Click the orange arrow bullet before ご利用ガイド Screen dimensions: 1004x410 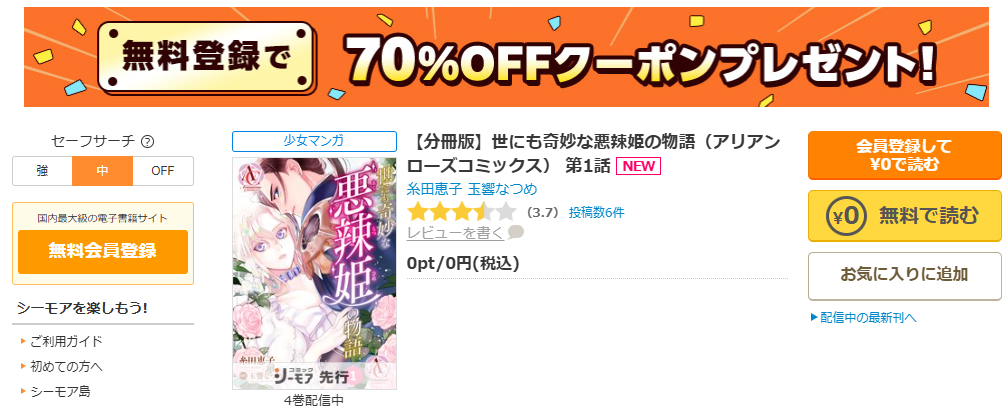point(23,341)
